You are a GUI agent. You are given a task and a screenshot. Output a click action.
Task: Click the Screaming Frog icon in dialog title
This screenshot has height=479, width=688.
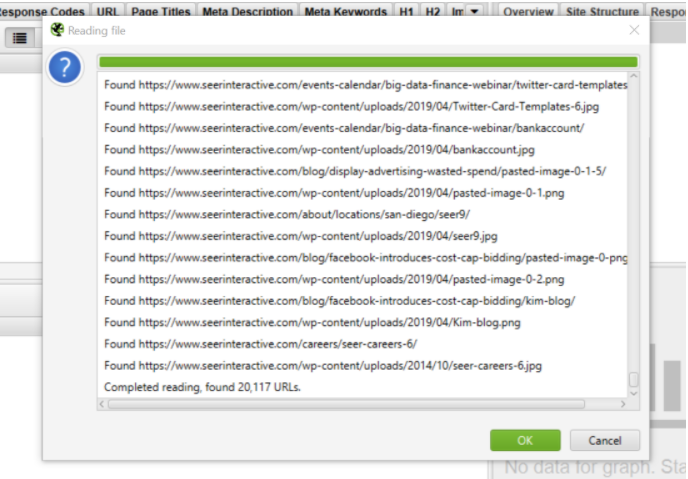[x=58, y=30]
